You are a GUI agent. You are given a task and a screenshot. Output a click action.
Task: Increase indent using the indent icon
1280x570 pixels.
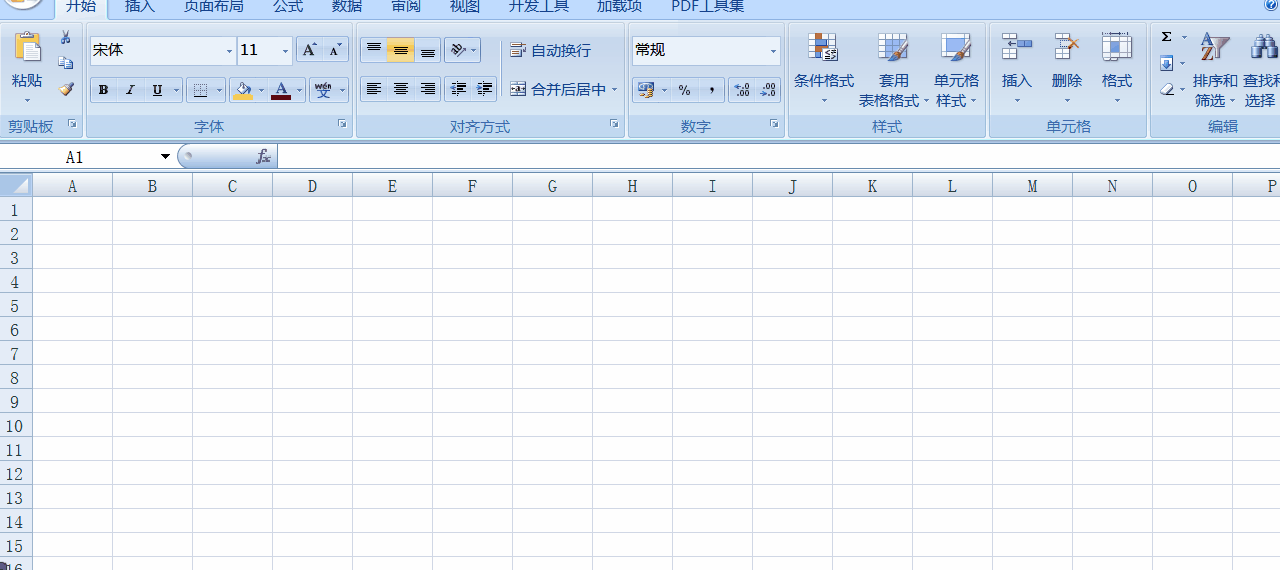point(485,89)
